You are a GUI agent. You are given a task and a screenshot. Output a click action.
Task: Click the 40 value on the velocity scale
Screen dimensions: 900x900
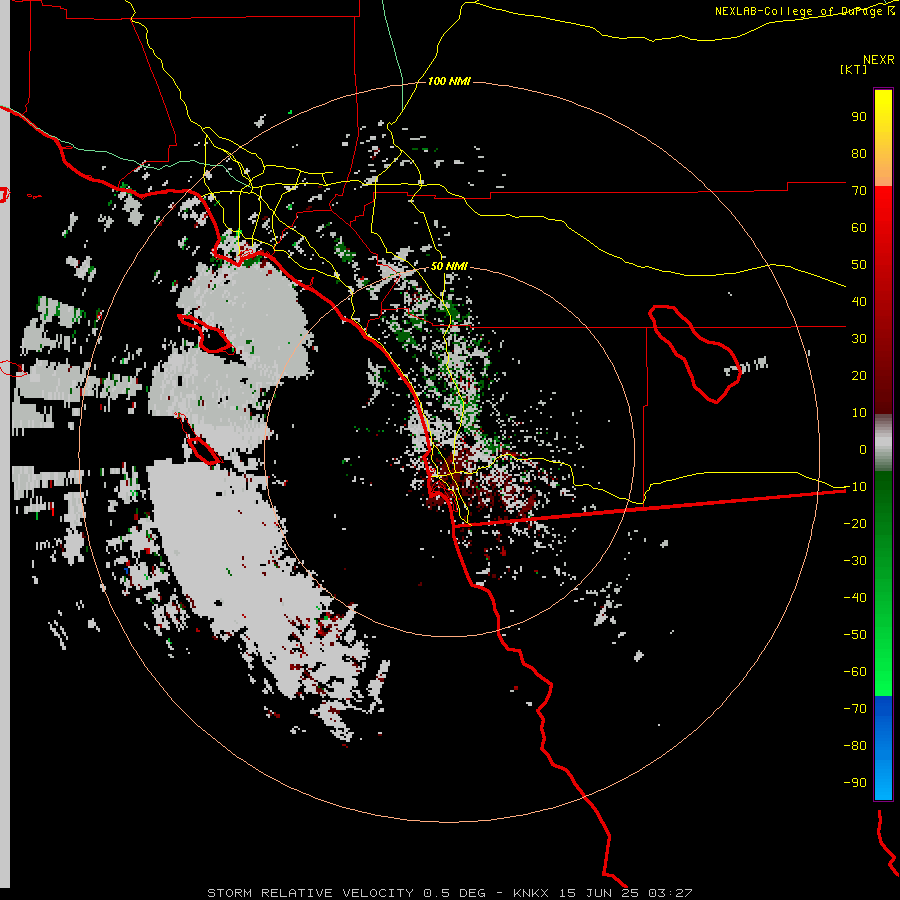click(x=859, y=301)
